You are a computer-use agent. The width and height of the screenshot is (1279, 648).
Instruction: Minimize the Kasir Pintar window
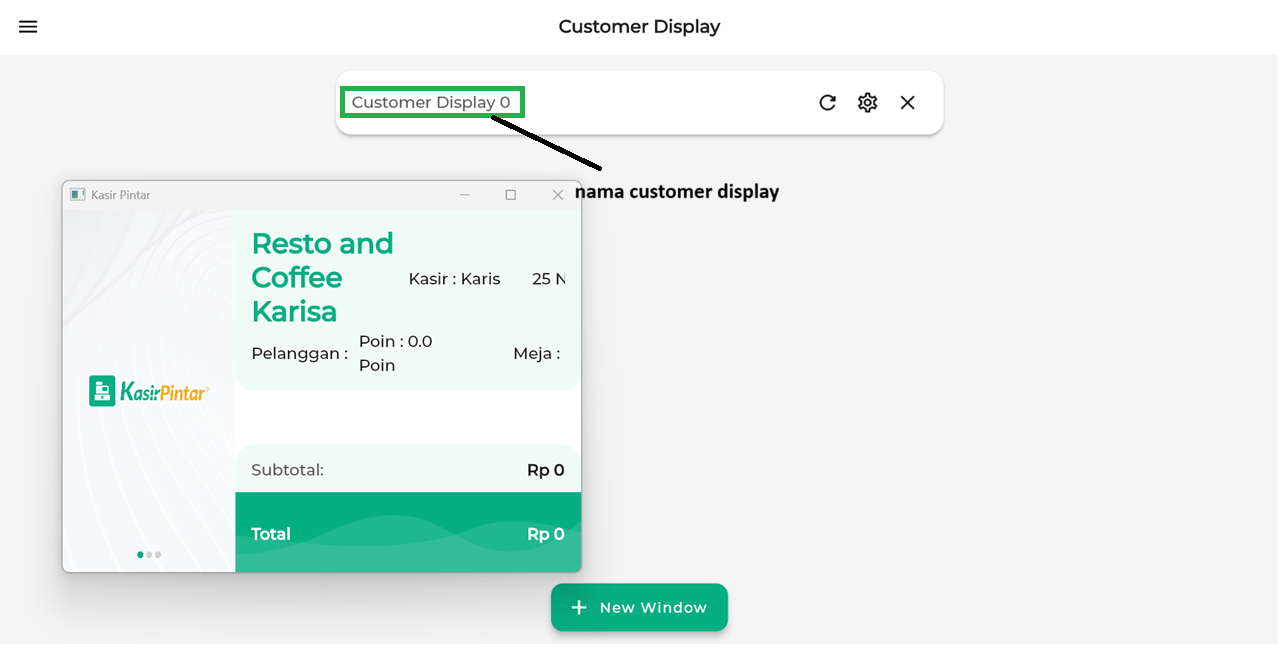465,195
